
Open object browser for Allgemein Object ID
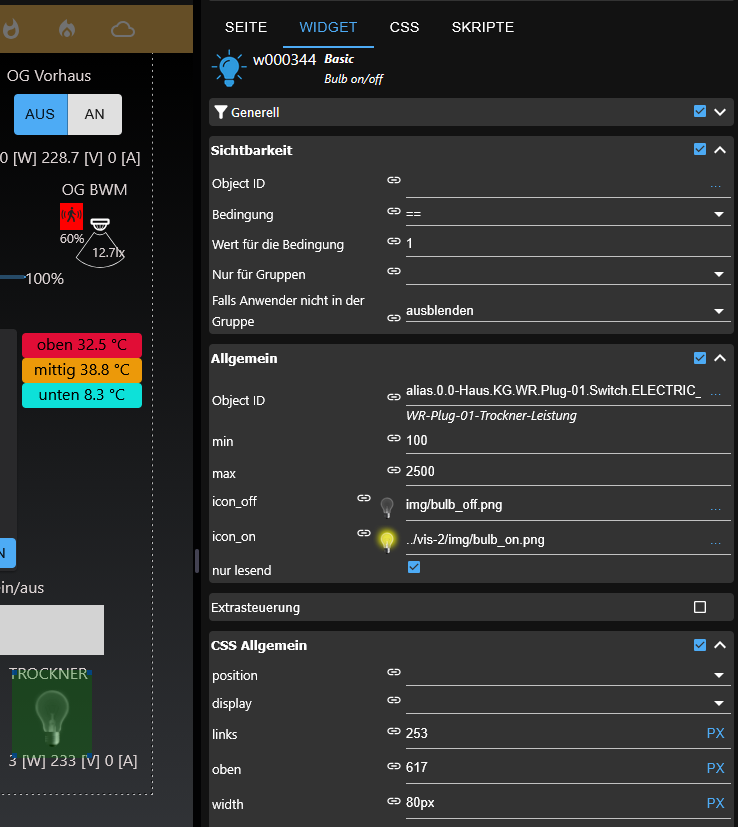715,394
